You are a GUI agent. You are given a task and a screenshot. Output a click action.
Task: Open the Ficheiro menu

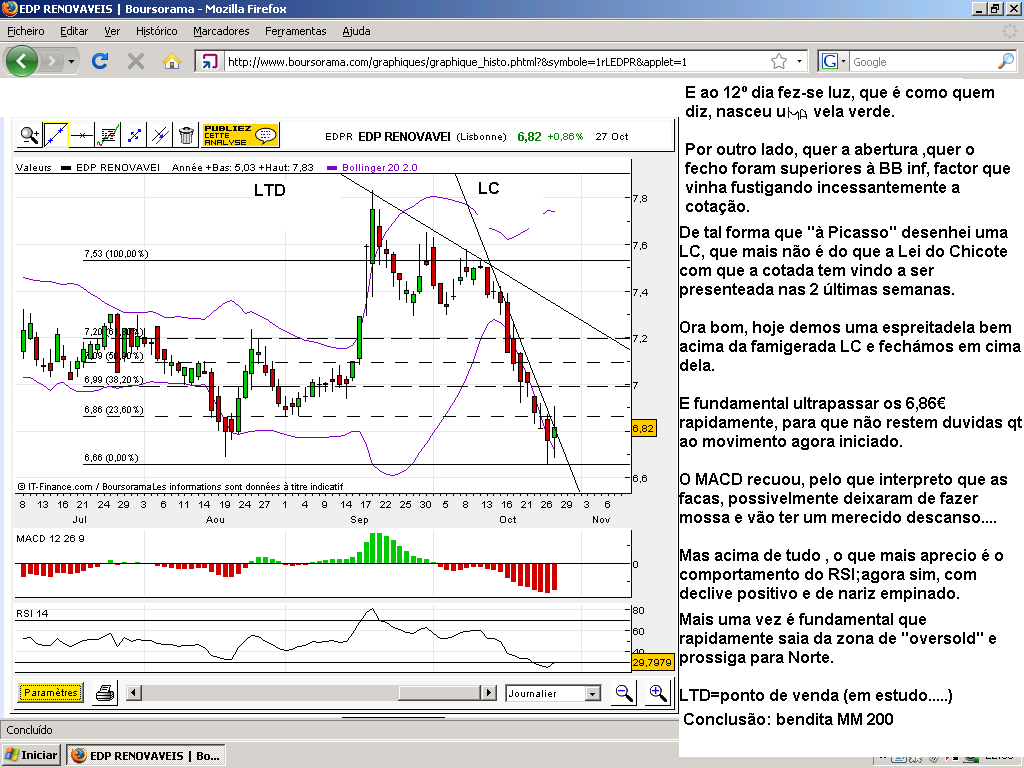tap(25, 31)
